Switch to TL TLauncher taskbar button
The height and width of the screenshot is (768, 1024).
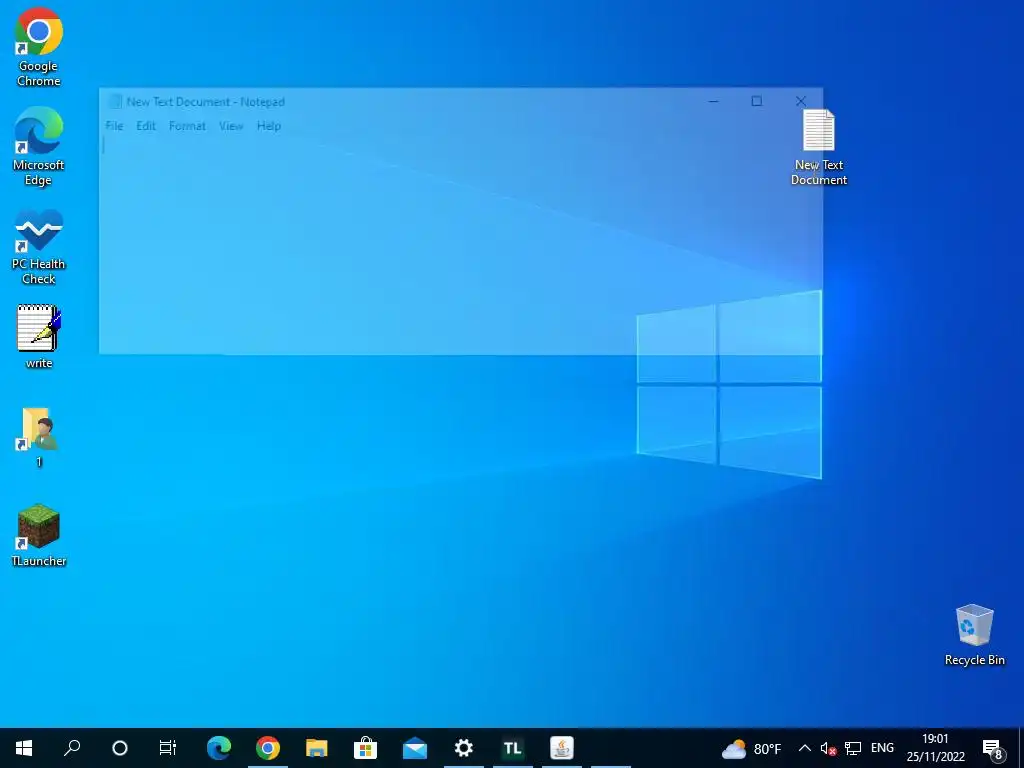pyautogui.click(x=513, y=748)
